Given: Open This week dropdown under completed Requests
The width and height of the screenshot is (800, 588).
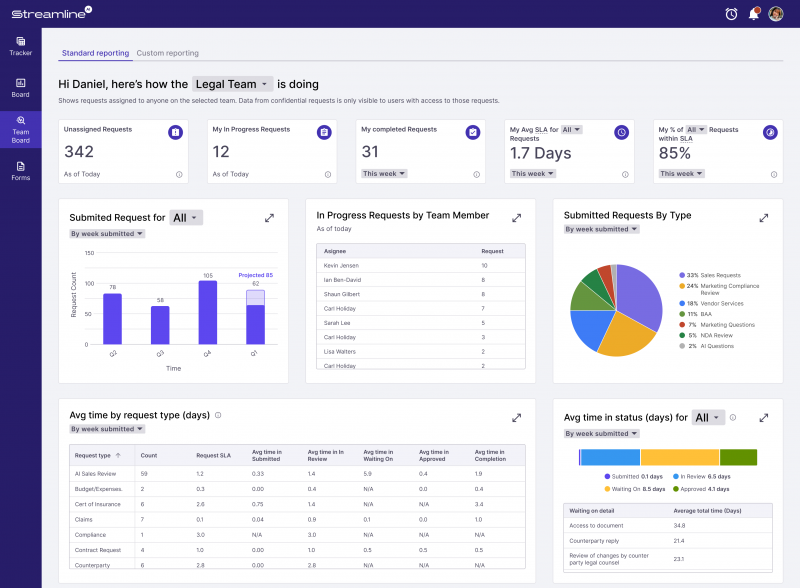Looking at the screenshot, I should coord(384,174).
